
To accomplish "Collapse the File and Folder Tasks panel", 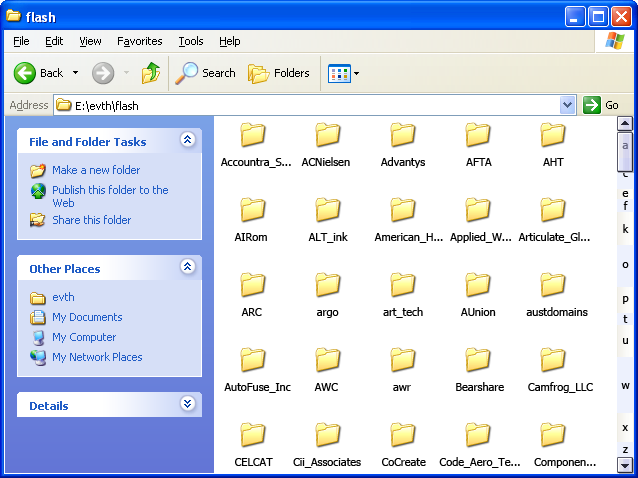I will pyautogui.click(x=188, y=140).
